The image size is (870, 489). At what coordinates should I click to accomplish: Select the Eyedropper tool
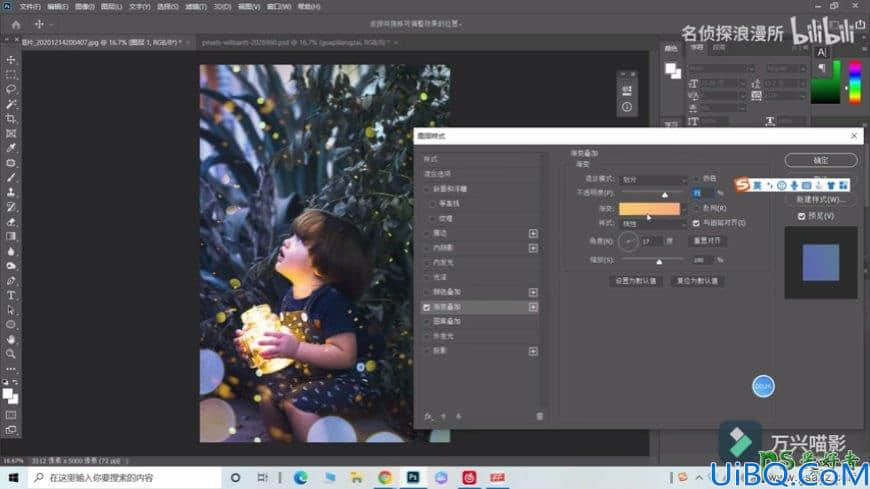coord(11,148)
